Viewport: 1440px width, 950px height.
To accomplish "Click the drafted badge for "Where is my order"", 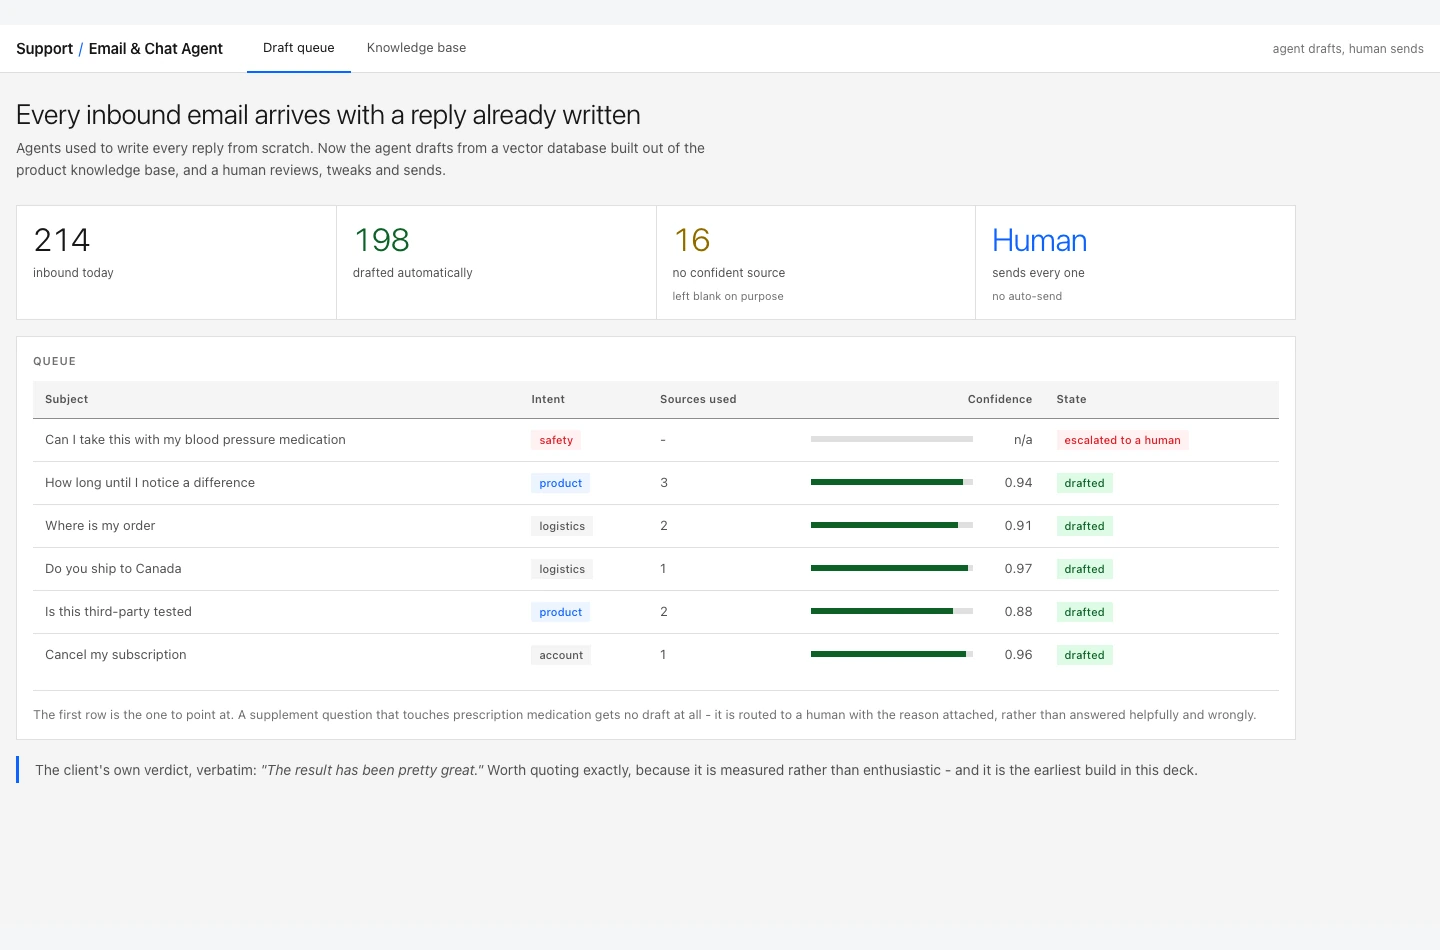I will click(x=1084, y=526).
